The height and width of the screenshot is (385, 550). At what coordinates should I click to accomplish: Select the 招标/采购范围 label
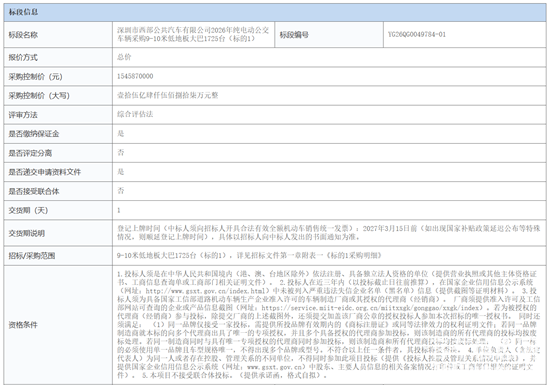coord(32,256)
